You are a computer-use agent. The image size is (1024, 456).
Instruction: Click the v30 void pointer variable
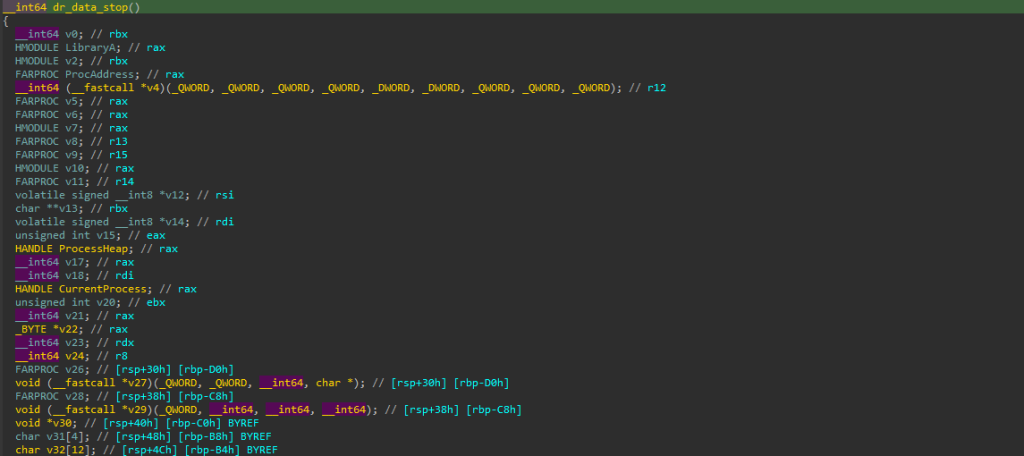pos(56,423)
